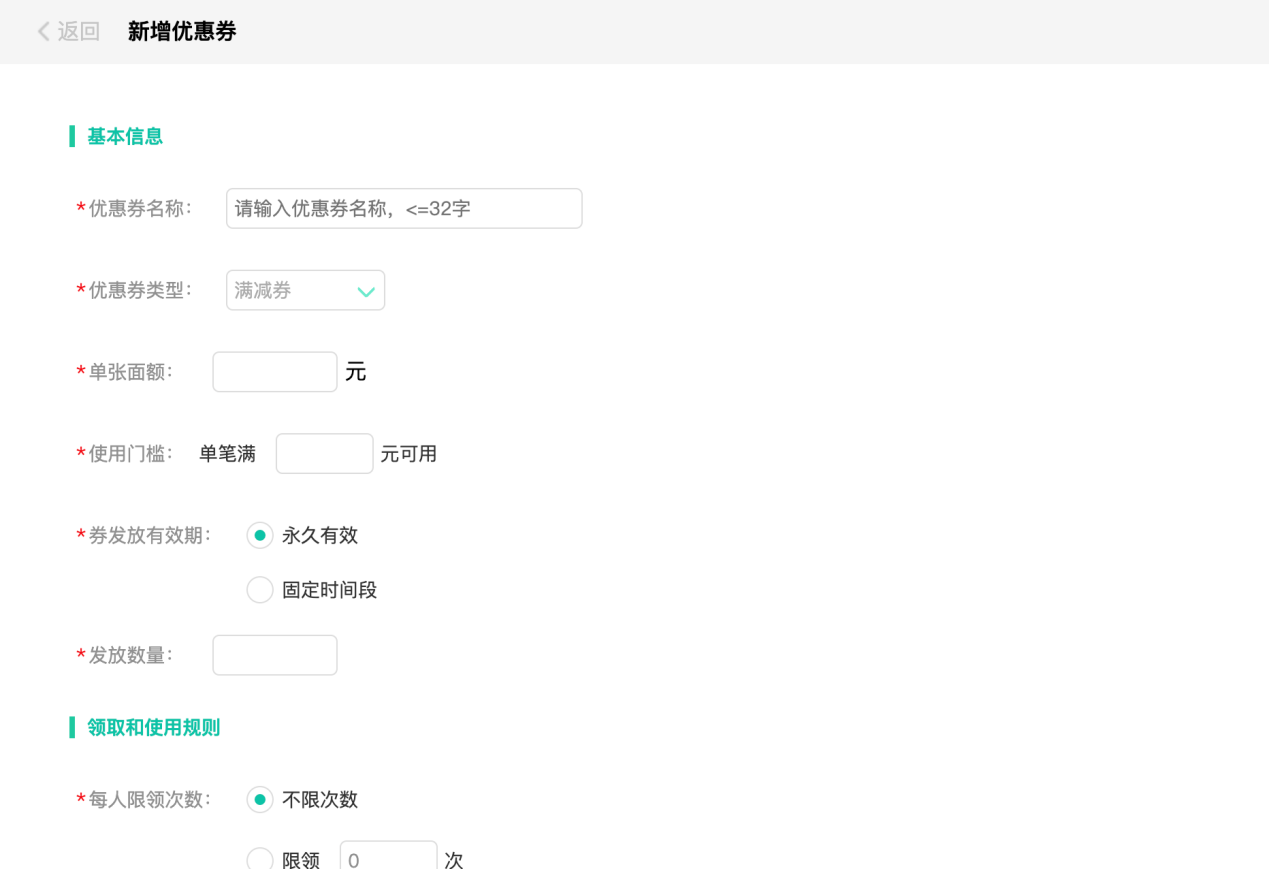The image size is (1269, 869).
Task: Focus the 优惠券名称 text input
Action: (x=404, y=208)
